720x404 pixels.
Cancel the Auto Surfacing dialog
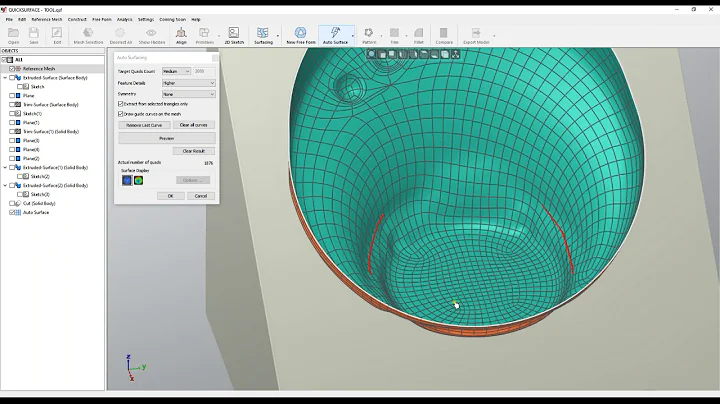(x=201, y=196)
